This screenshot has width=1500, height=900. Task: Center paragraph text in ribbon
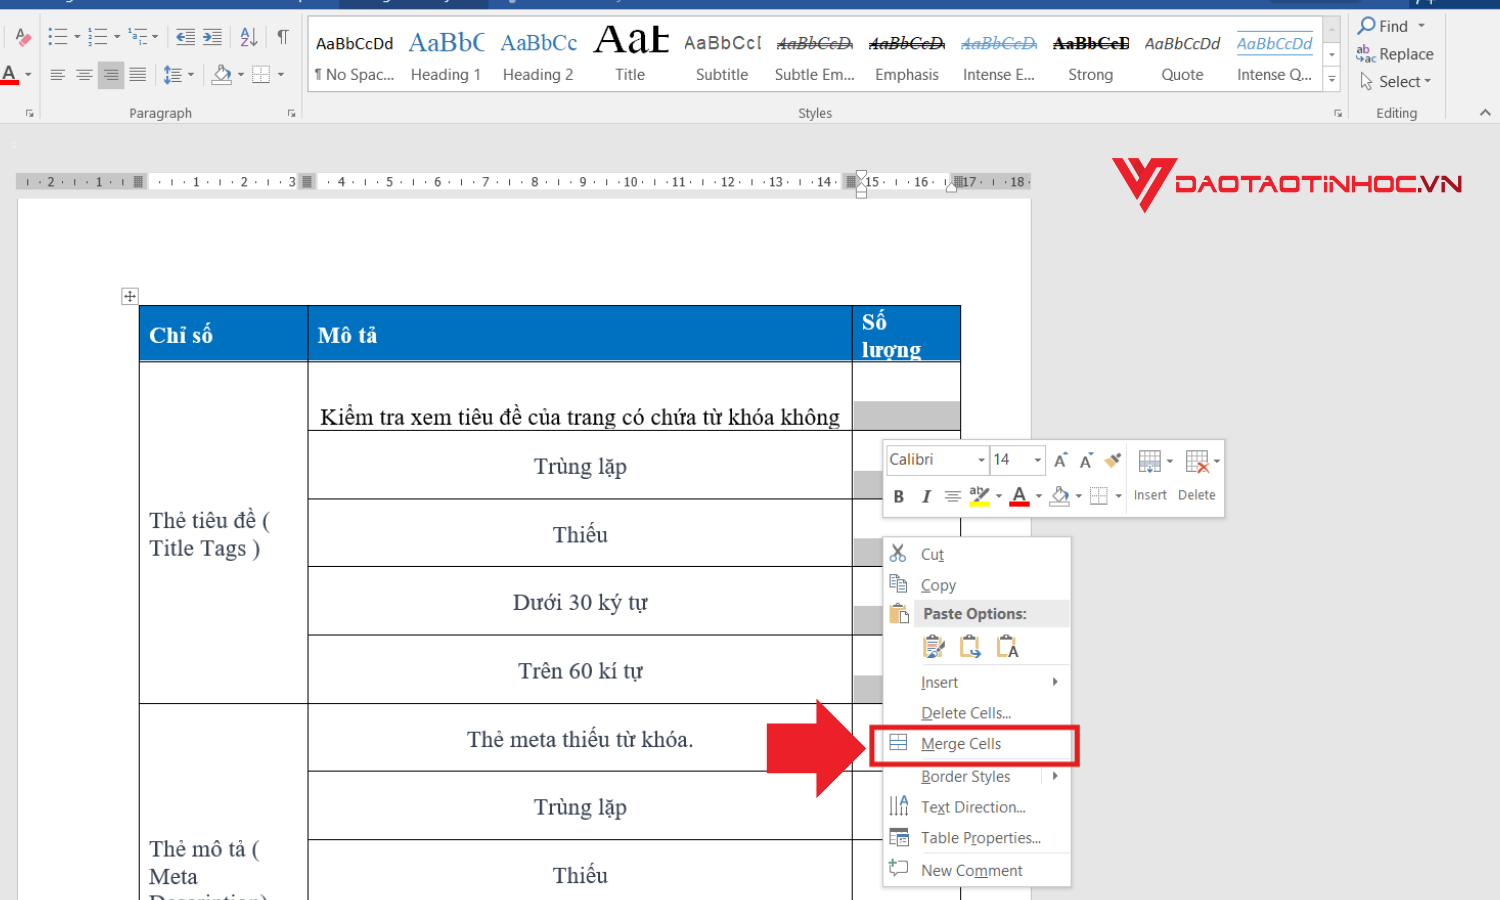85,75
